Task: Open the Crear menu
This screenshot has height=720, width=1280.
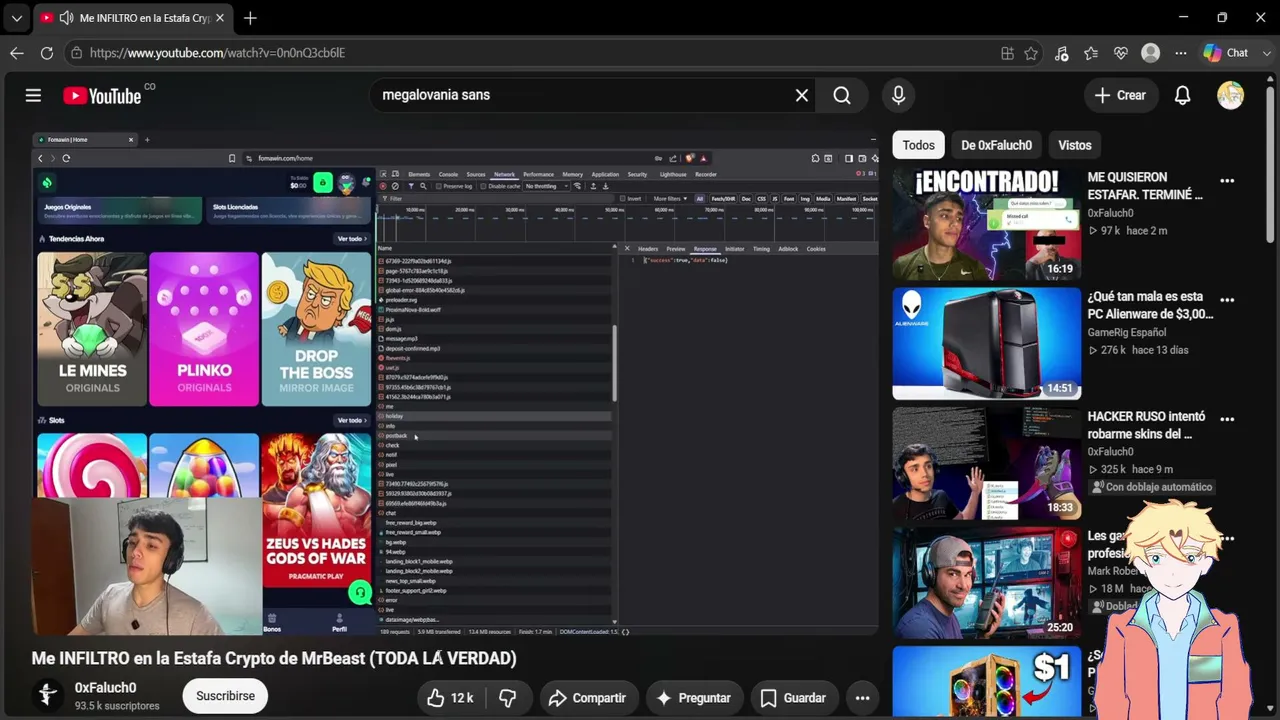Action: click(1120, 95)
